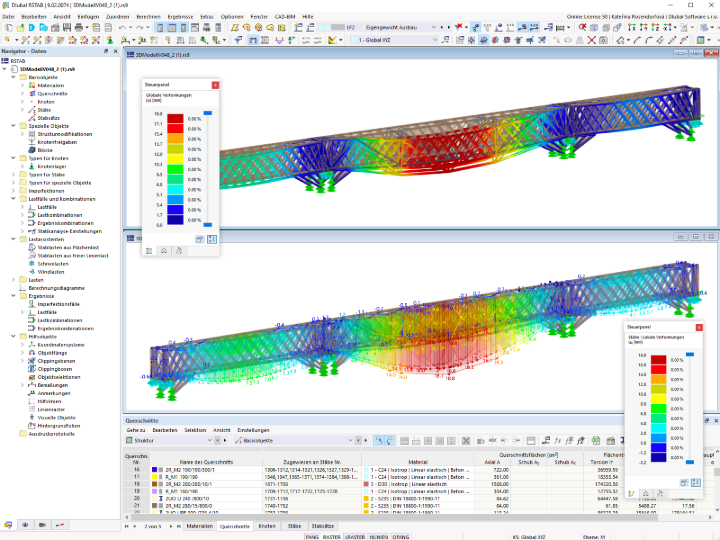Toggle options button at bottom of upper Steuerpanel
The width and height of the screenshot is (720, 540).
tap(212, 239)
